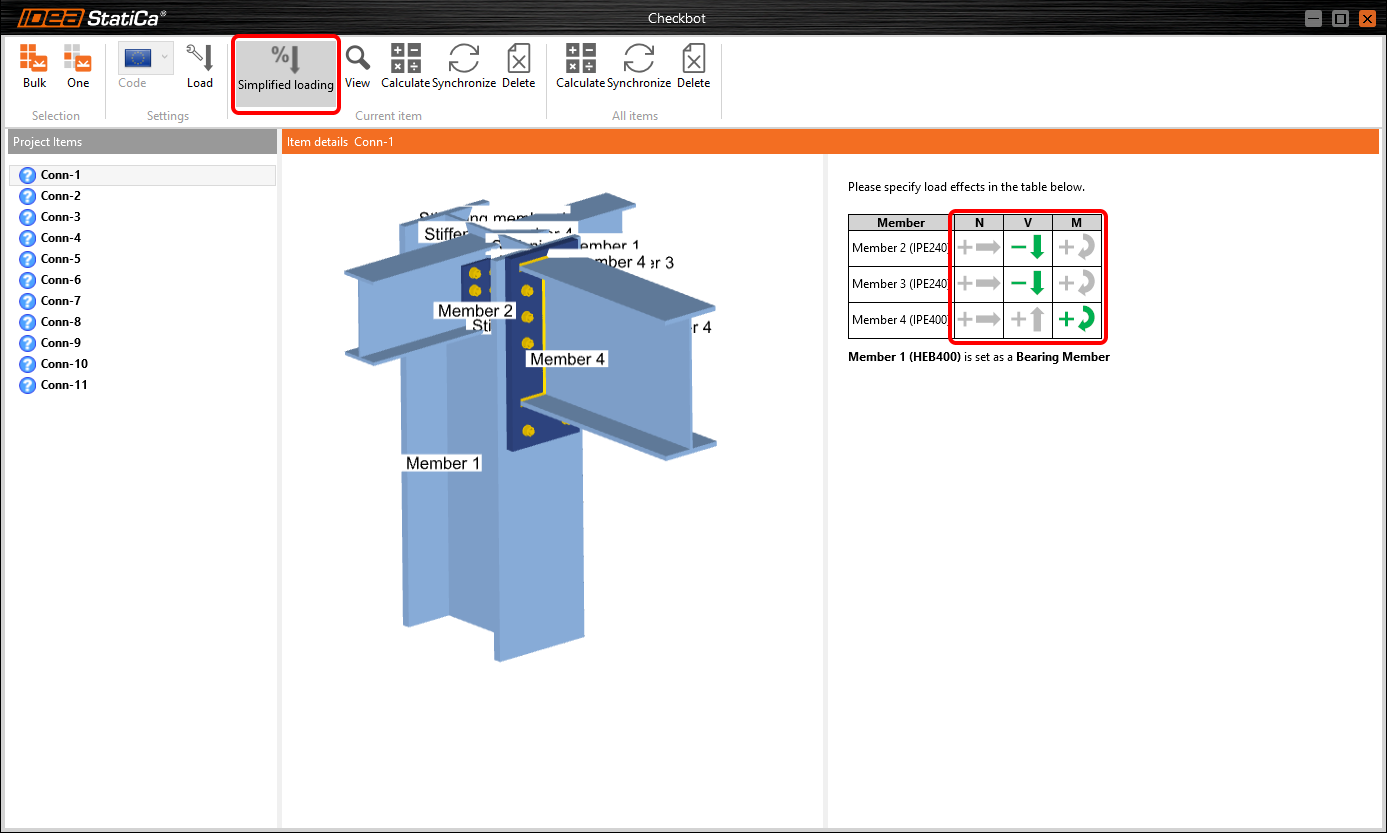The height and width of the screenshot is (833, 1387).
Task: Open the Load settings tool
Action: (x=200, y=66)
